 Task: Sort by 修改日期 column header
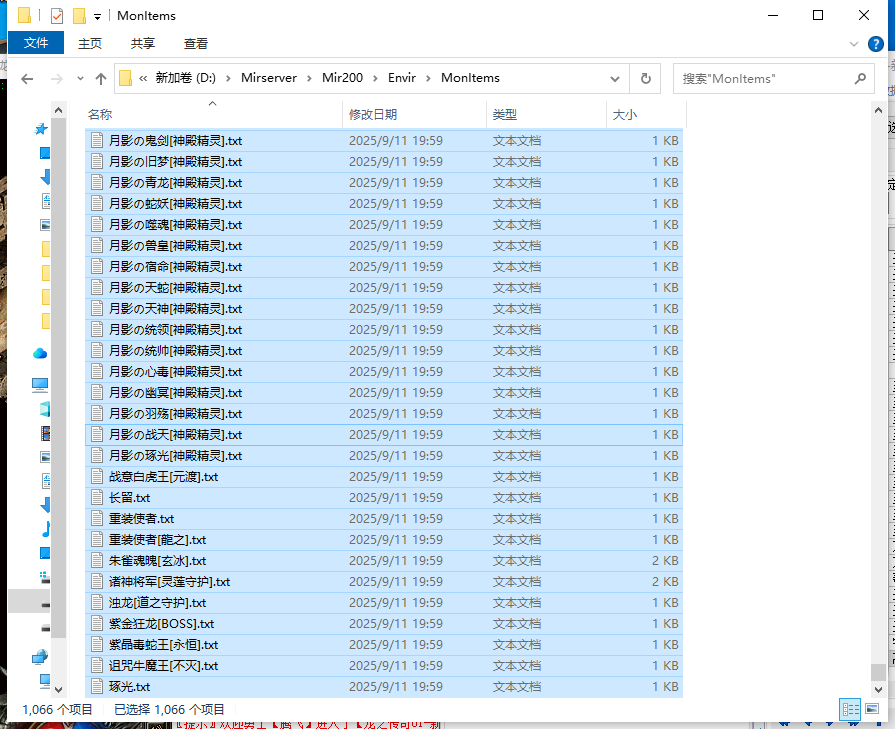(x=414, y=115)
